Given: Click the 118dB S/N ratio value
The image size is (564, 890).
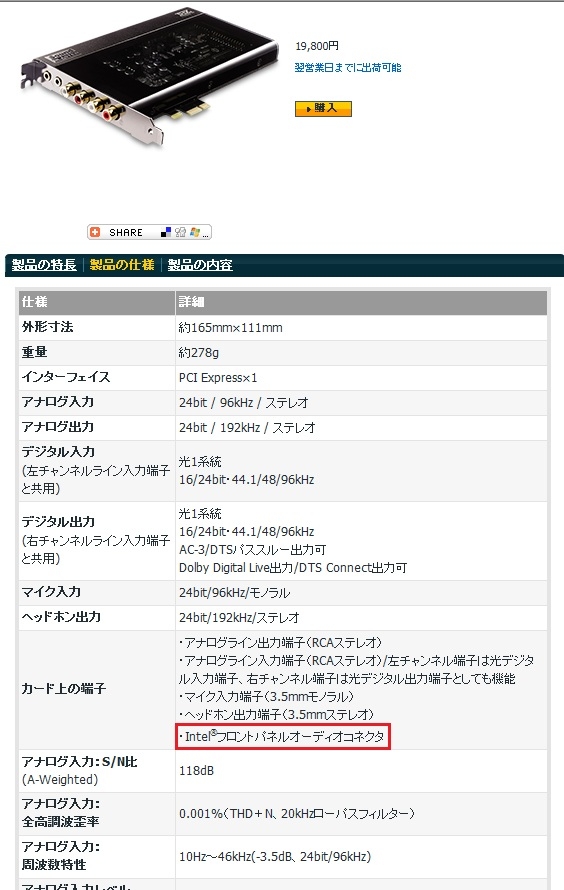Looking at the screenshot, I should coord(196,771).
